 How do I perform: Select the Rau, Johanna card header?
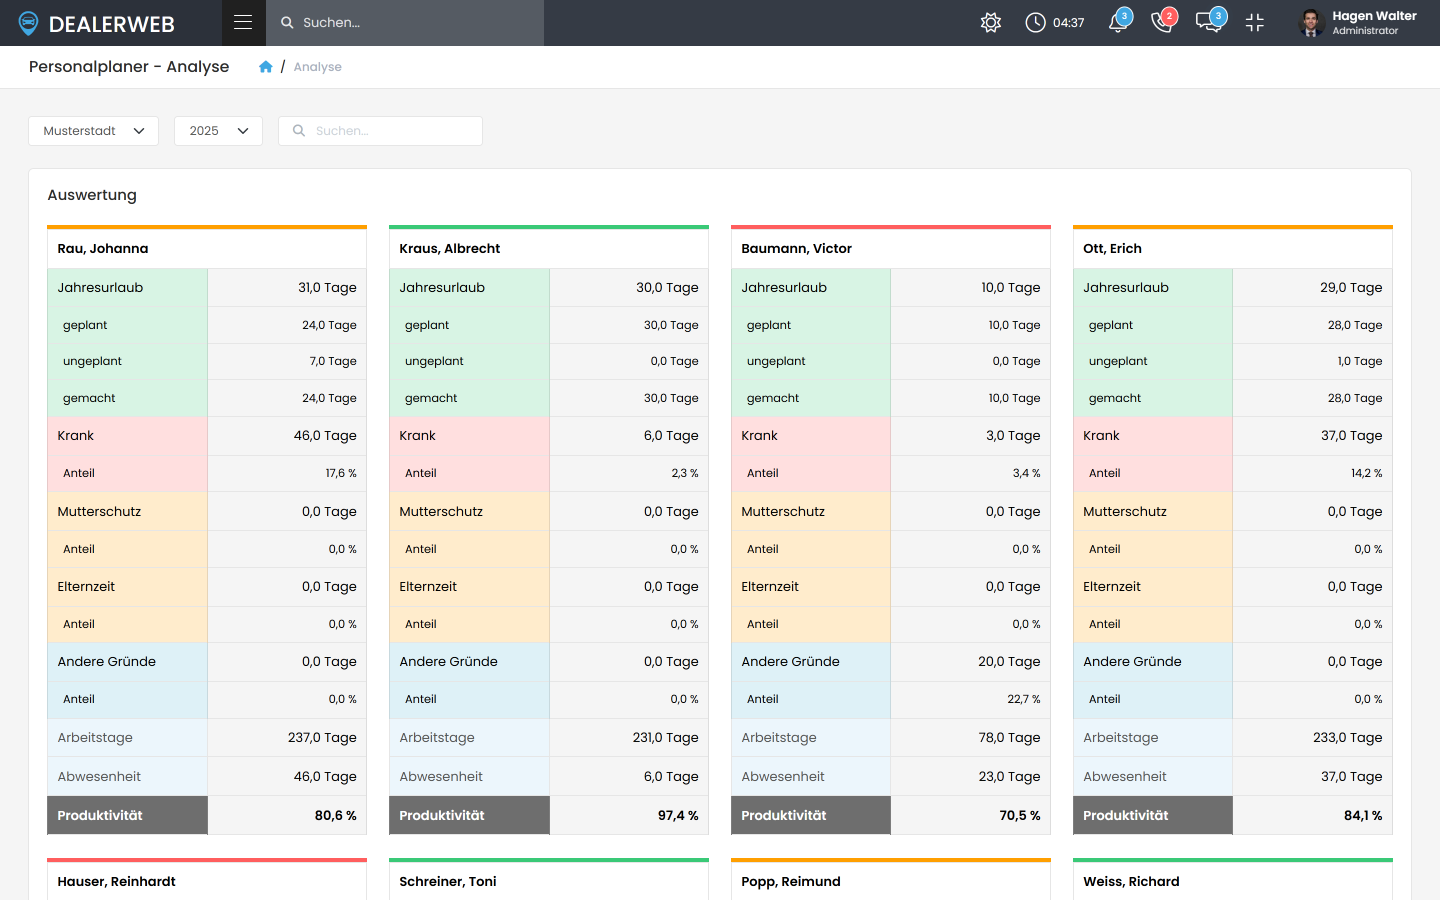pos(207,249)
